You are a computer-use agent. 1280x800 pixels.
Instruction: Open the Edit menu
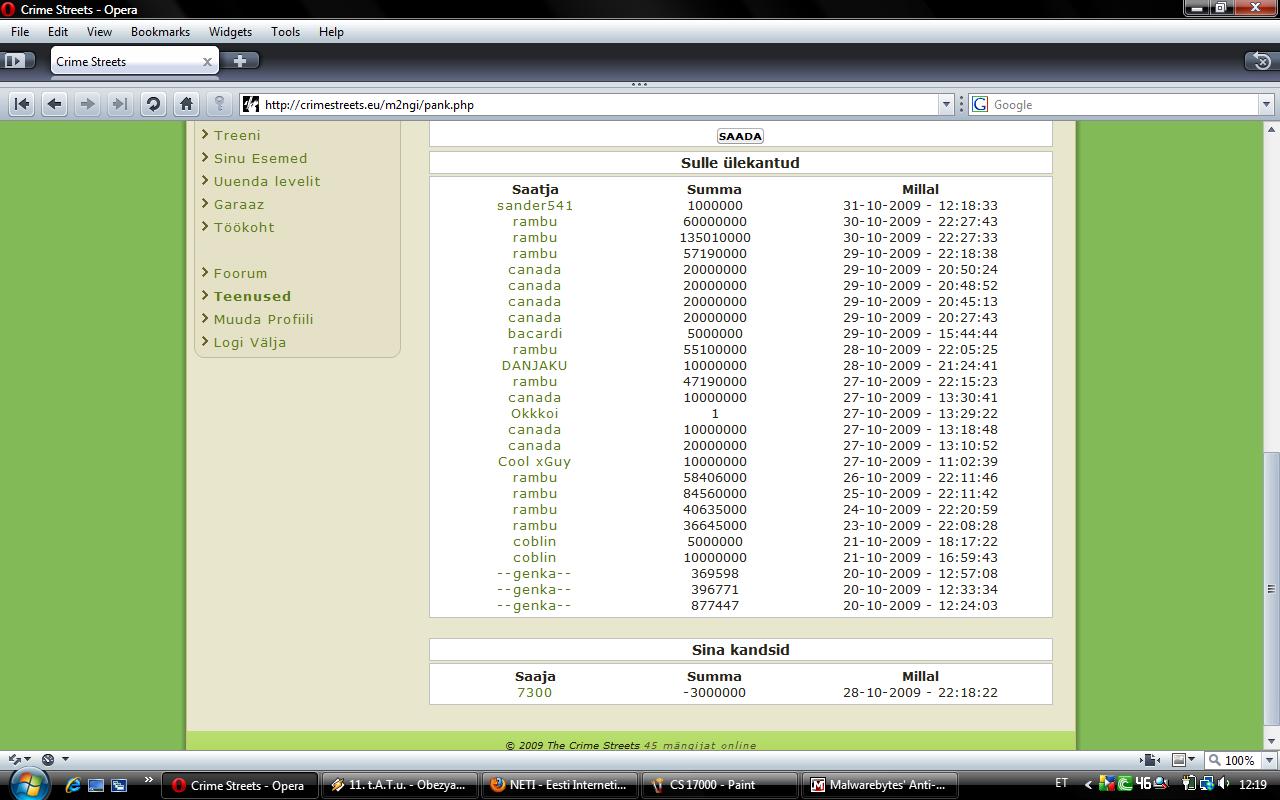(58, 31)
